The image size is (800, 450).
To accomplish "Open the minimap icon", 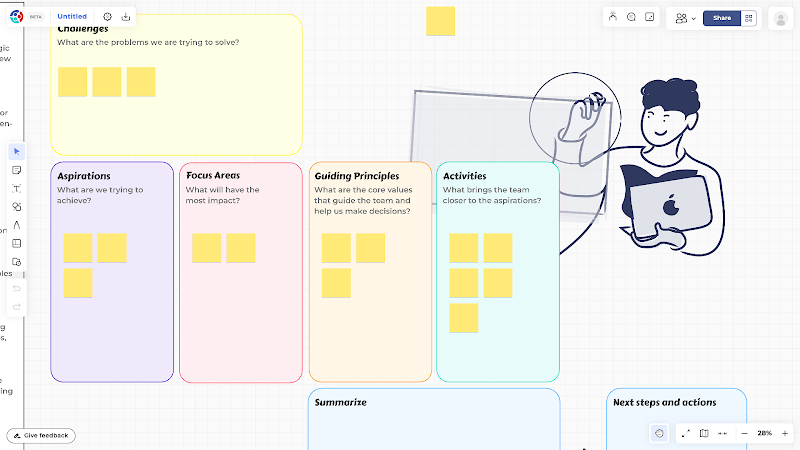I will point(704,433).
